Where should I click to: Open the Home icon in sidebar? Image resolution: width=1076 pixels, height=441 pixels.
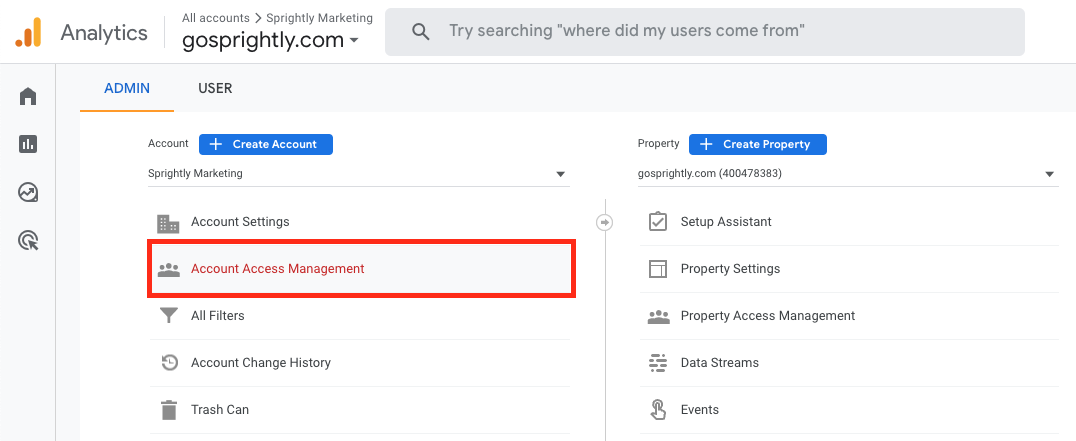click(x=28, y=97)
